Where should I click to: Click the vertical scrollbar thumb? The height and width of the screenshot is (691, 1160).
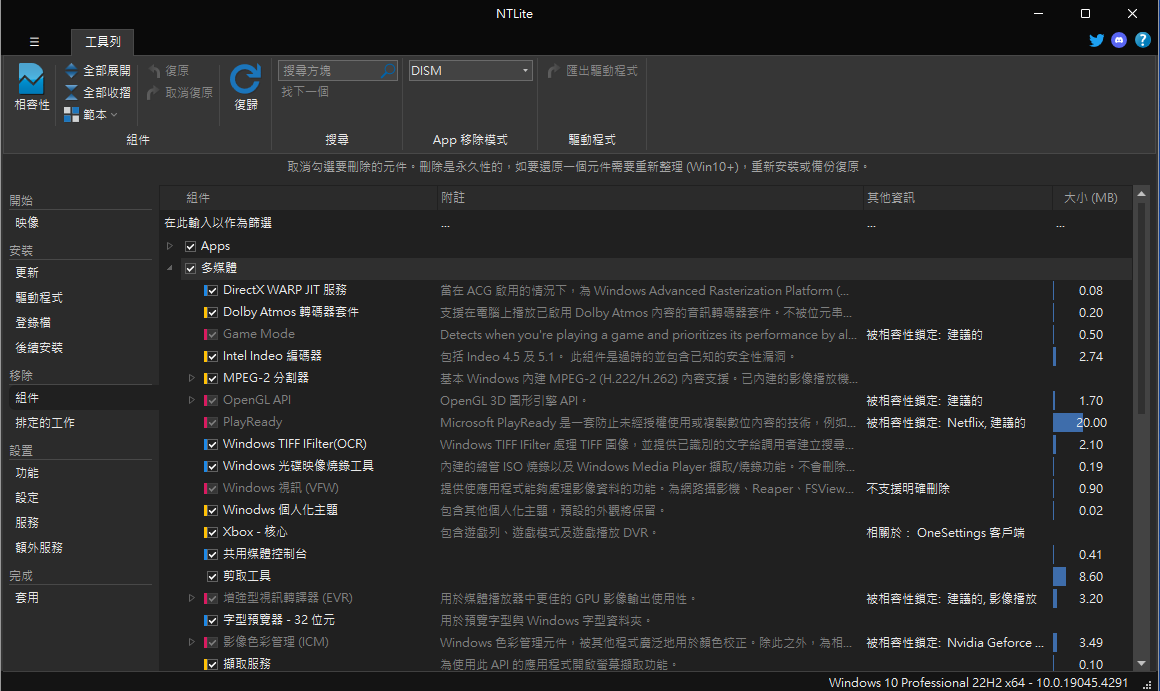(x=1142, y=309)
